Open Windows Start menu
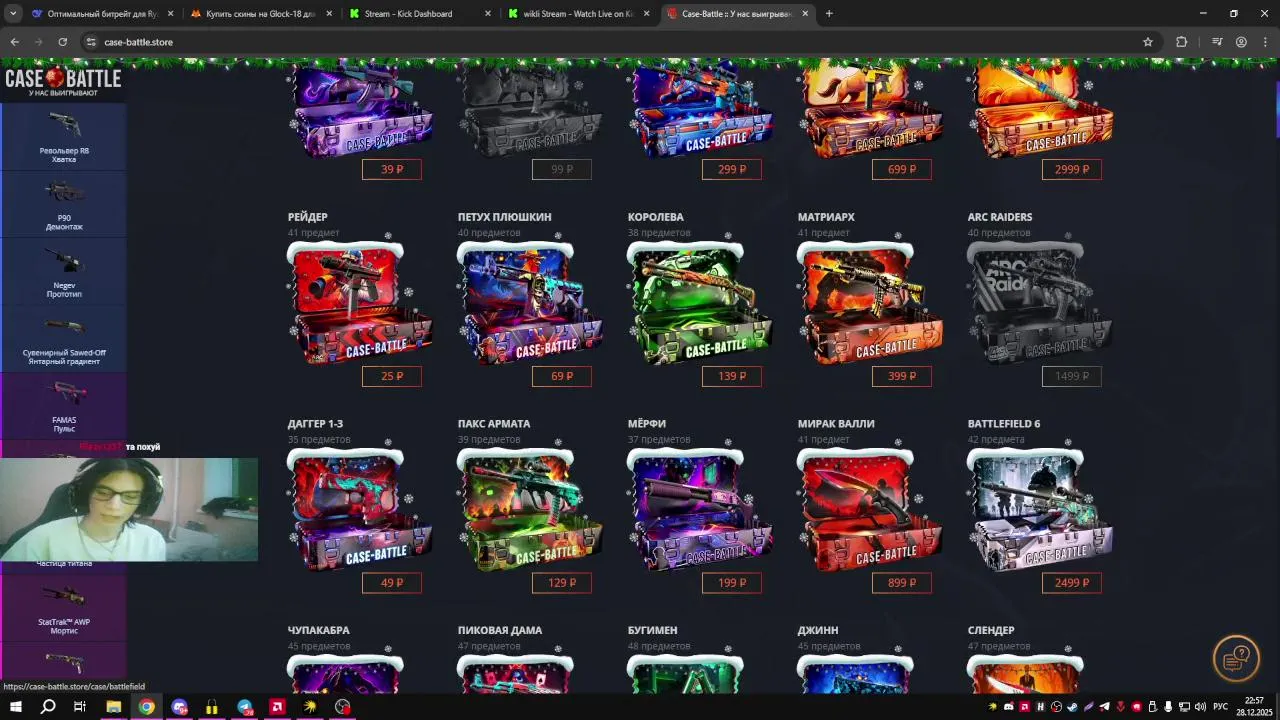Screen dimensions: 1280x720 point(15,707)
